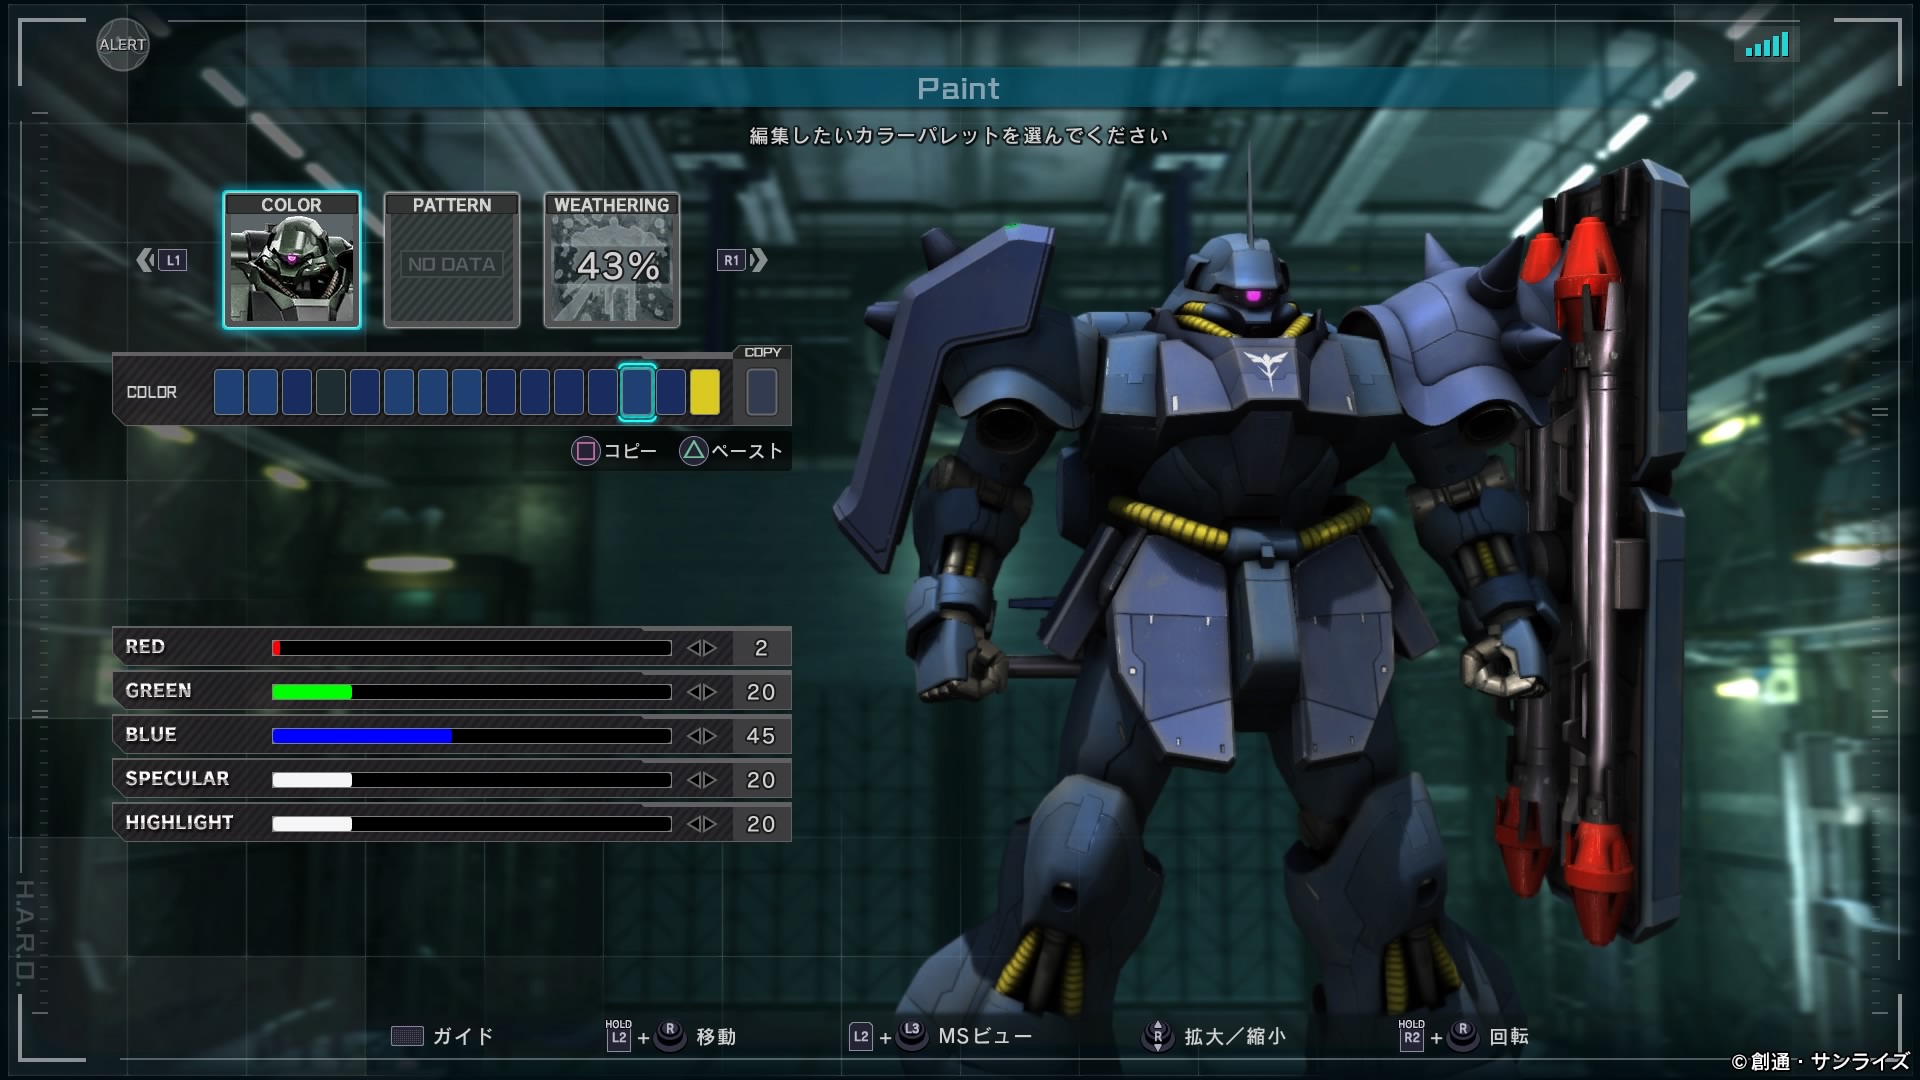Click the 移動 hint text

click(x=716, y=1037)
